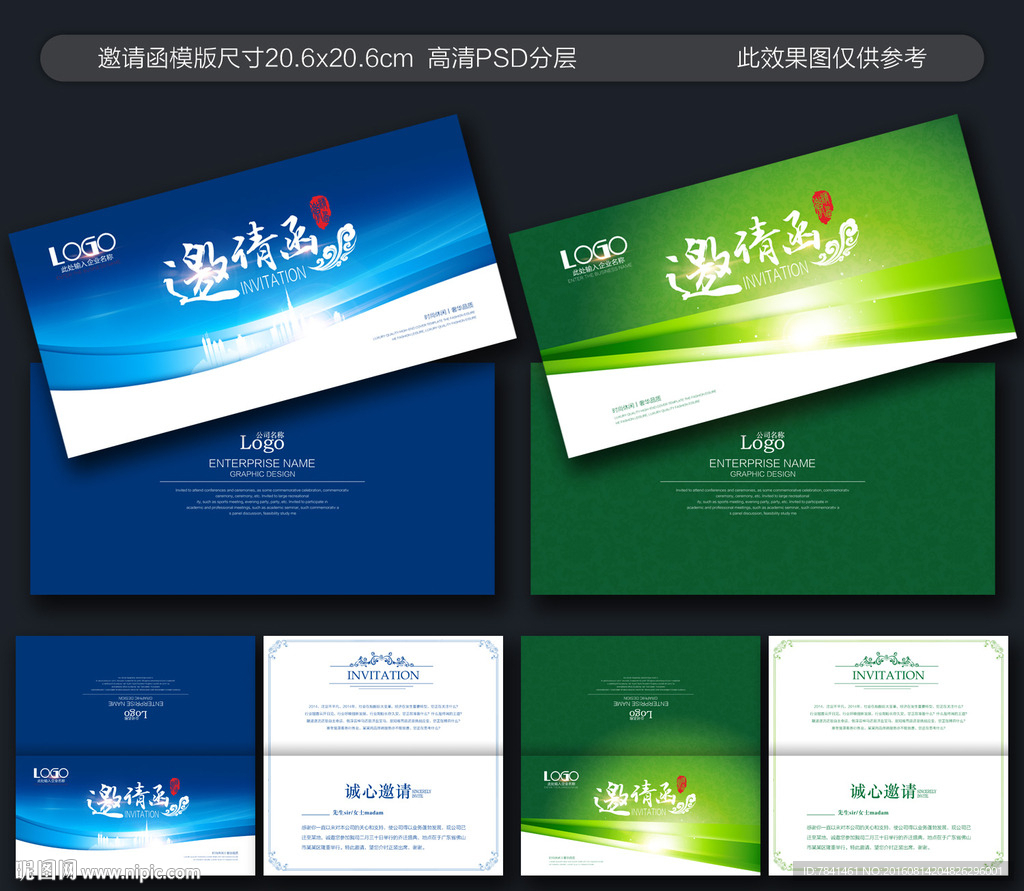Click the "诚心邀请" heading on the green inner page
This screenshot has width=1024, height=891.
883,791
